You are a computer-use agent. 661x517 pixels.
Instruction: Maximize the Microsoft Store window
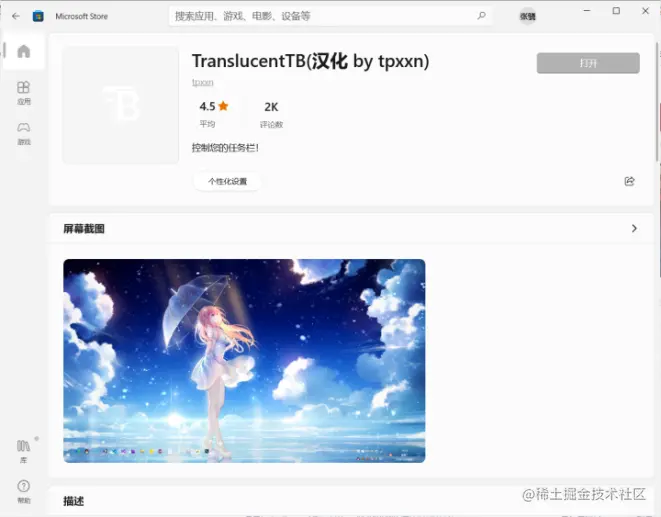(x=616, y=11)
